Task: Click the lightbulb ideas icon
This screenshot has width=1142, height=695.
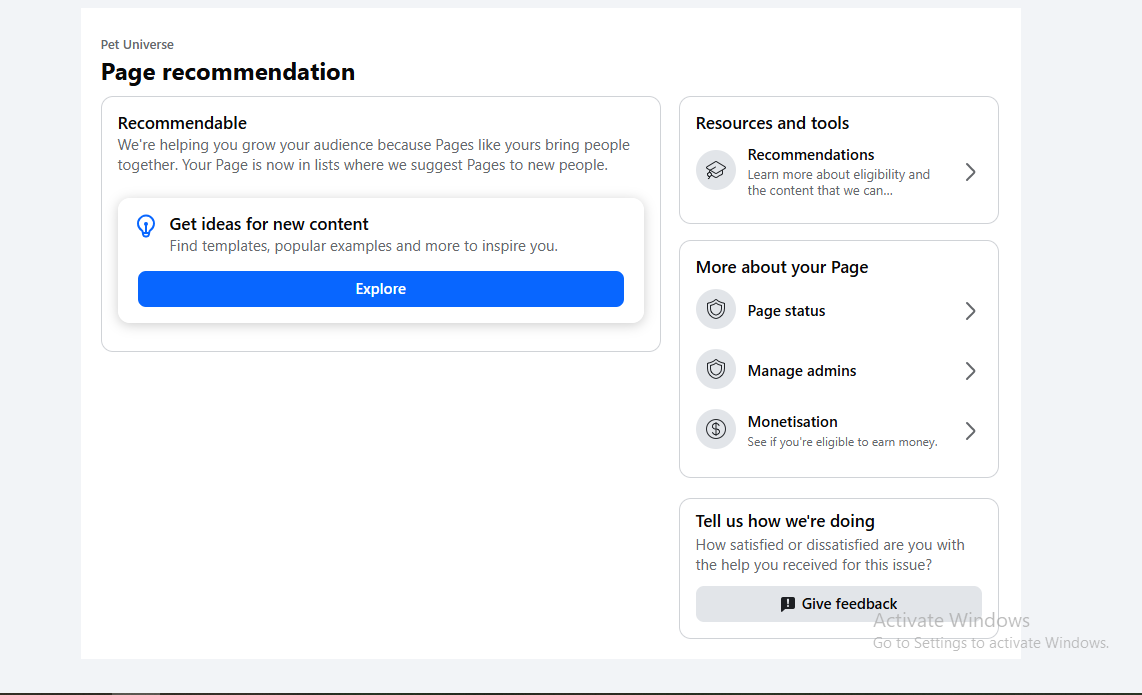Action: (x=146, y=226)
